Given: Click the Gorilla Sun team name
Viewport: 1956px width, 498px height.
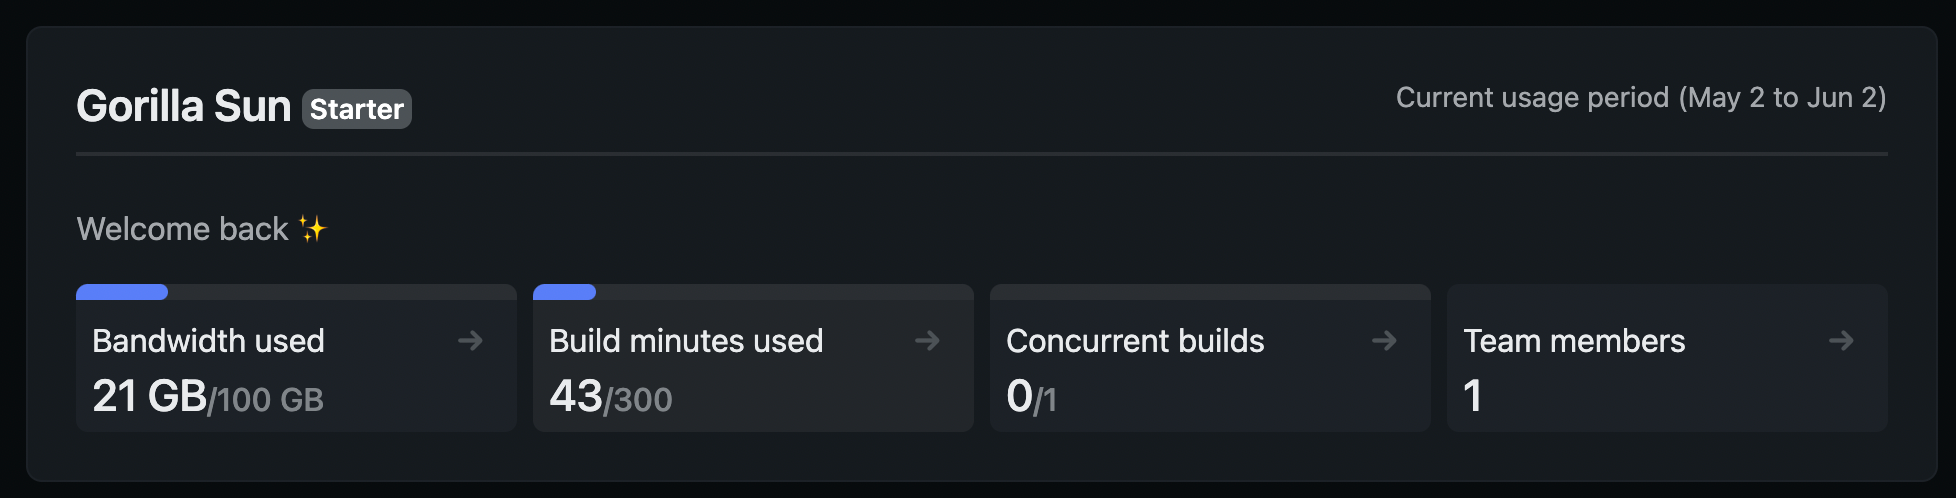Looking at the screenshot, I should click(x=184, y=106).
